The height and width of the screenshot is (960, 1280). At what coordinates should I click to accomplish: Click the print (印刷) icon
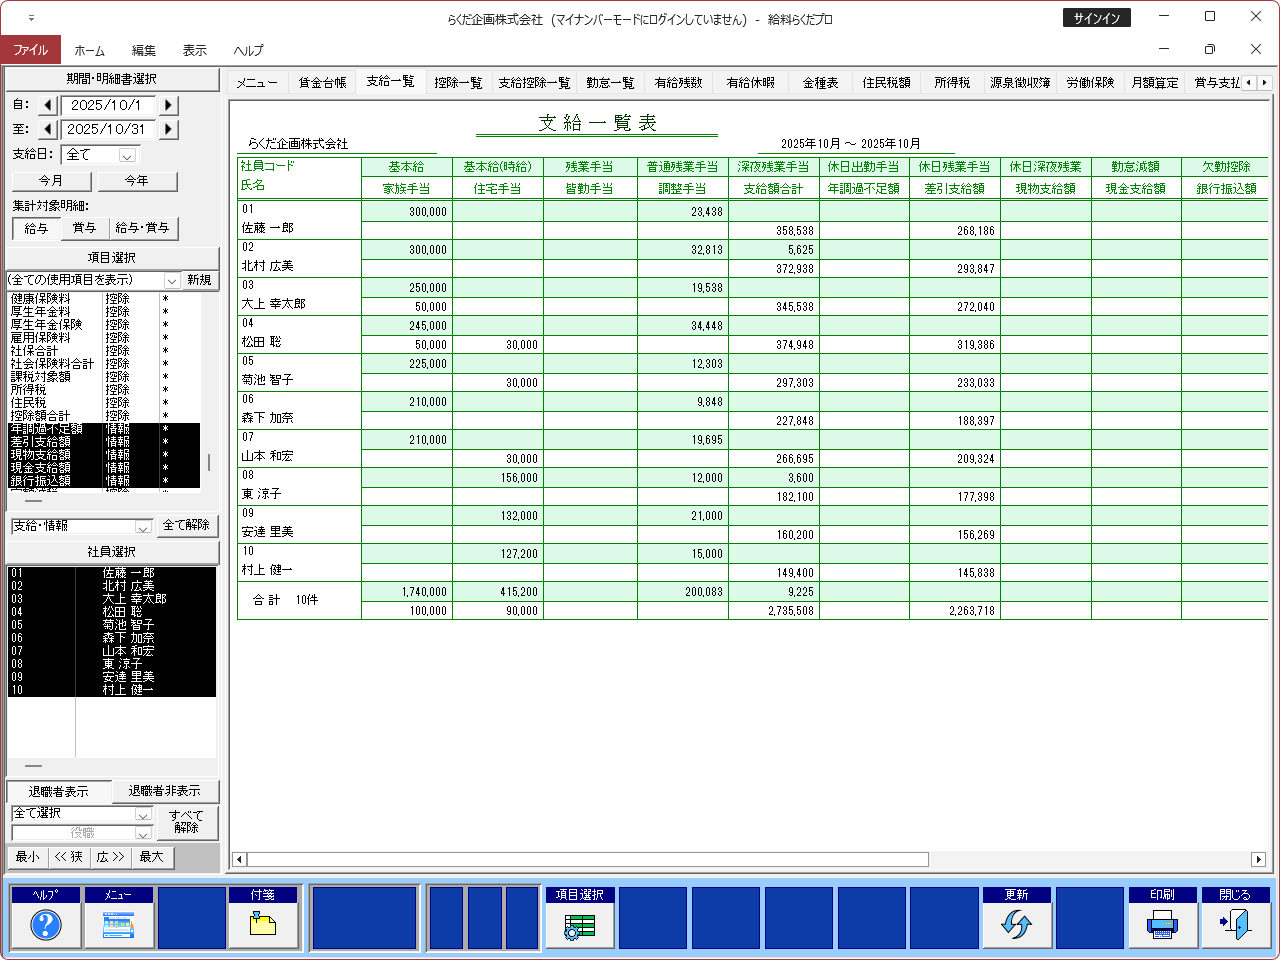[x=1162, y=925]
